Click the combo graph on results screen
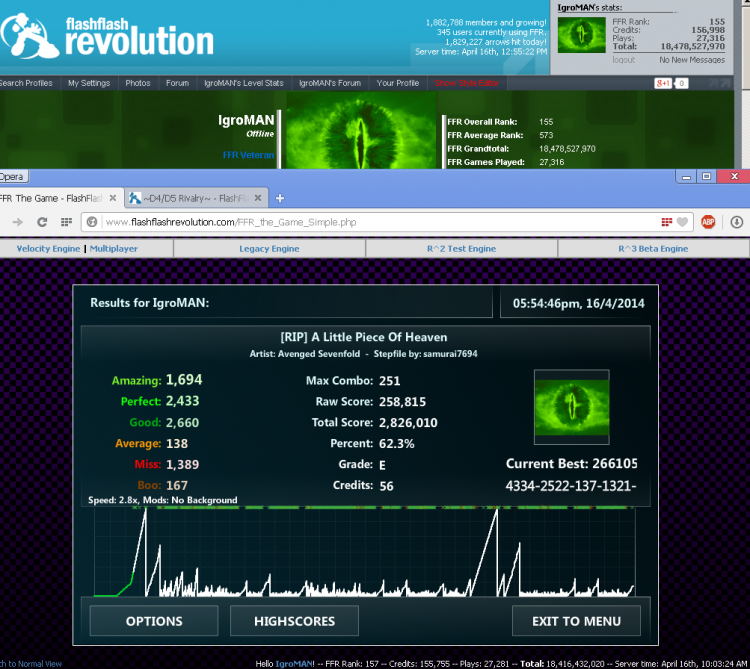This screenshot has height=669, width=750. (365, 552)
